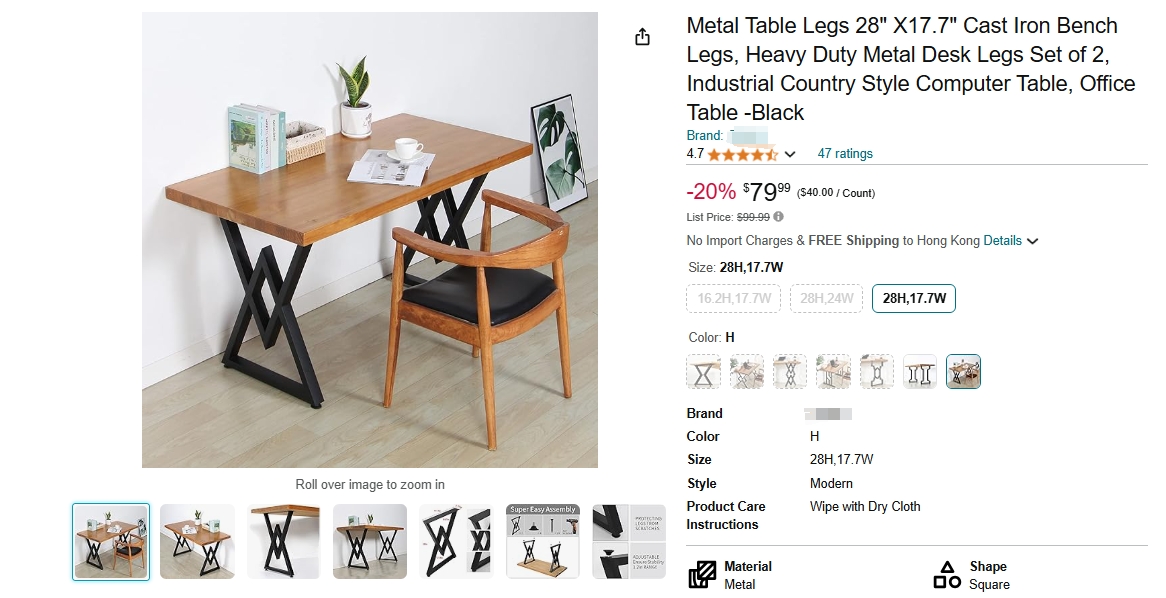Choose the first color swatch table legs
The width and height of the screenshot is (1166, 598).
pyautogui.click(x=703, y=372)
